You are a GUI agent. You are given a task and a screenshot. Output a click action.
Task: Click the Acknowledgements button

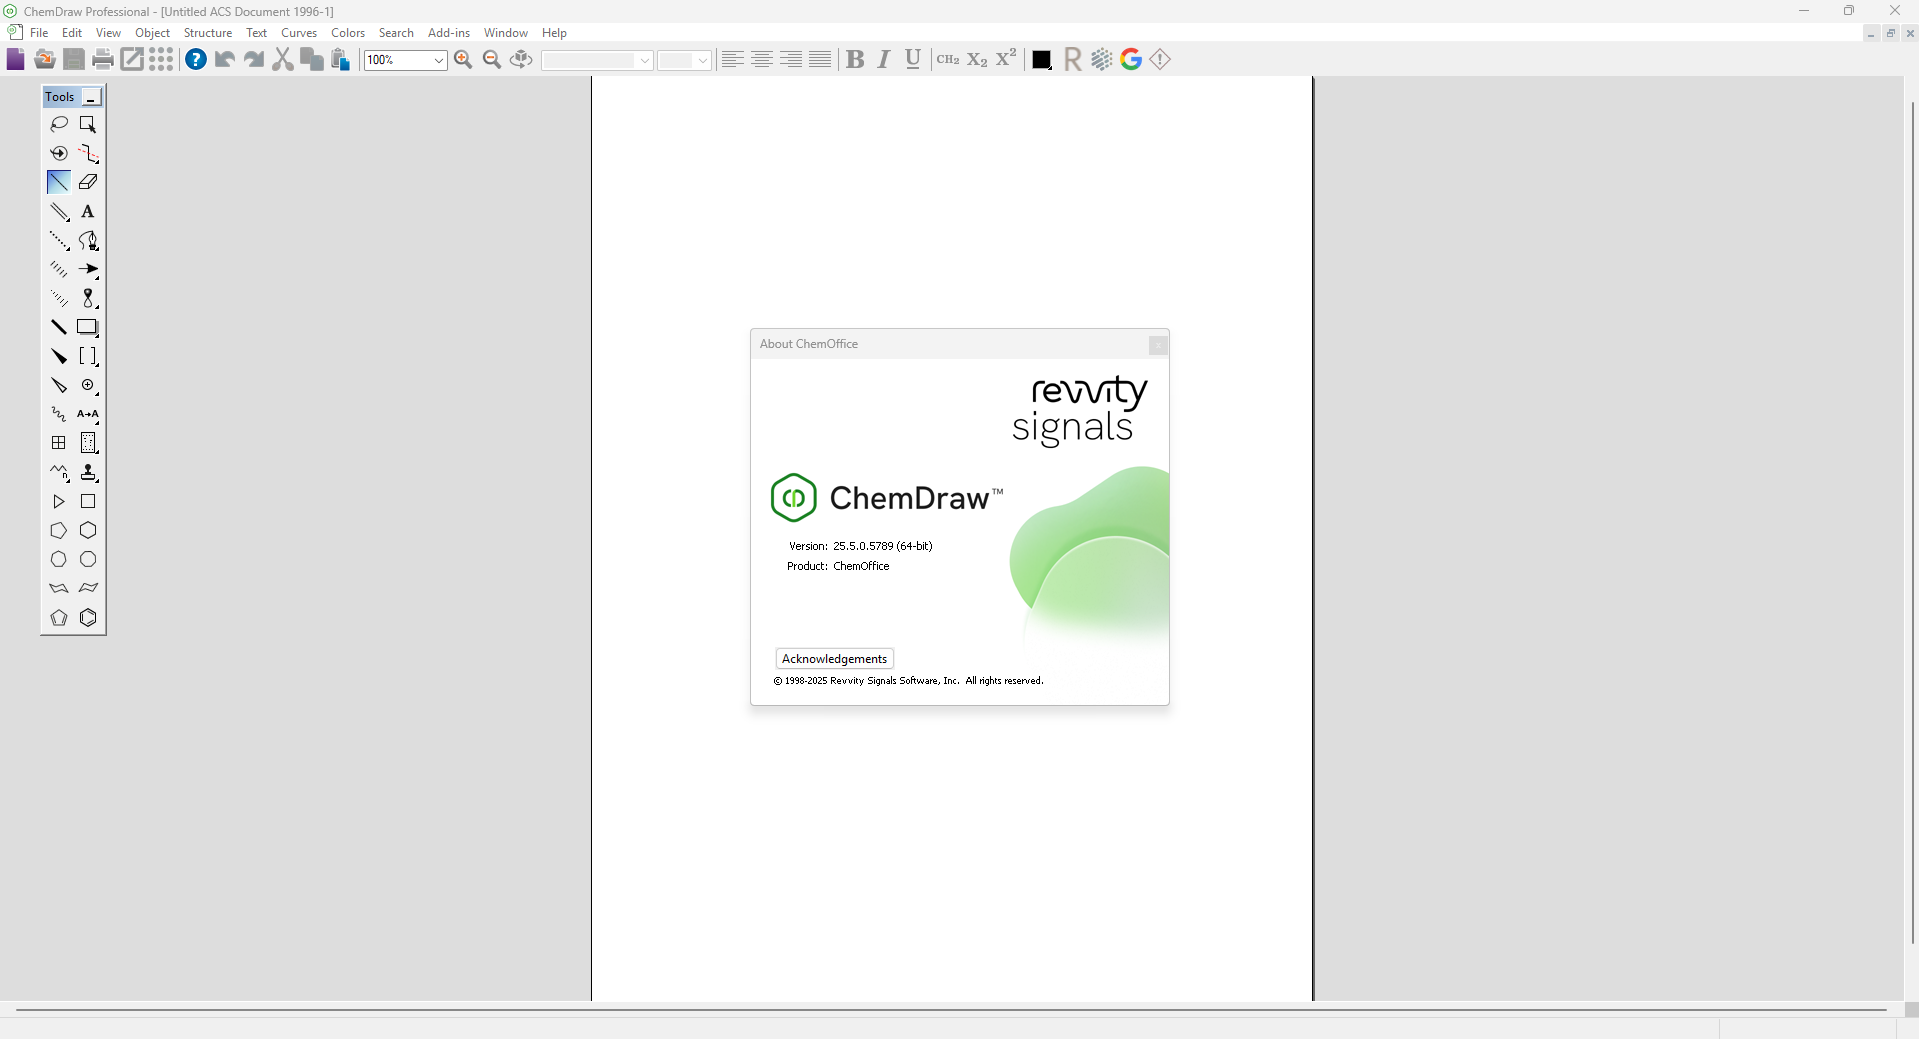coord(835,659)
